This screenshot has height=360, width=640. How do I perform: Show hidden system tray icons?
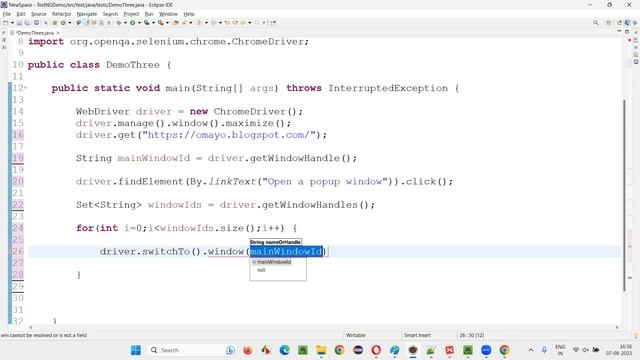pyautogui.click(x=531, y=350)
